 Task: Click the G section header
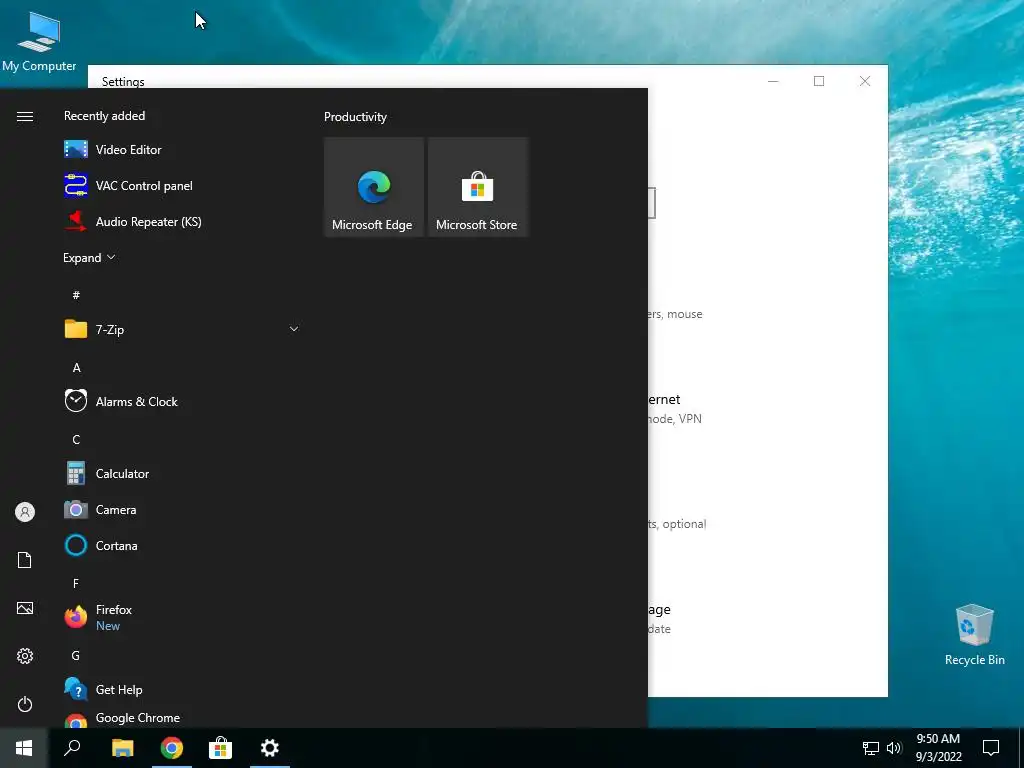click(x=76, y=655)
